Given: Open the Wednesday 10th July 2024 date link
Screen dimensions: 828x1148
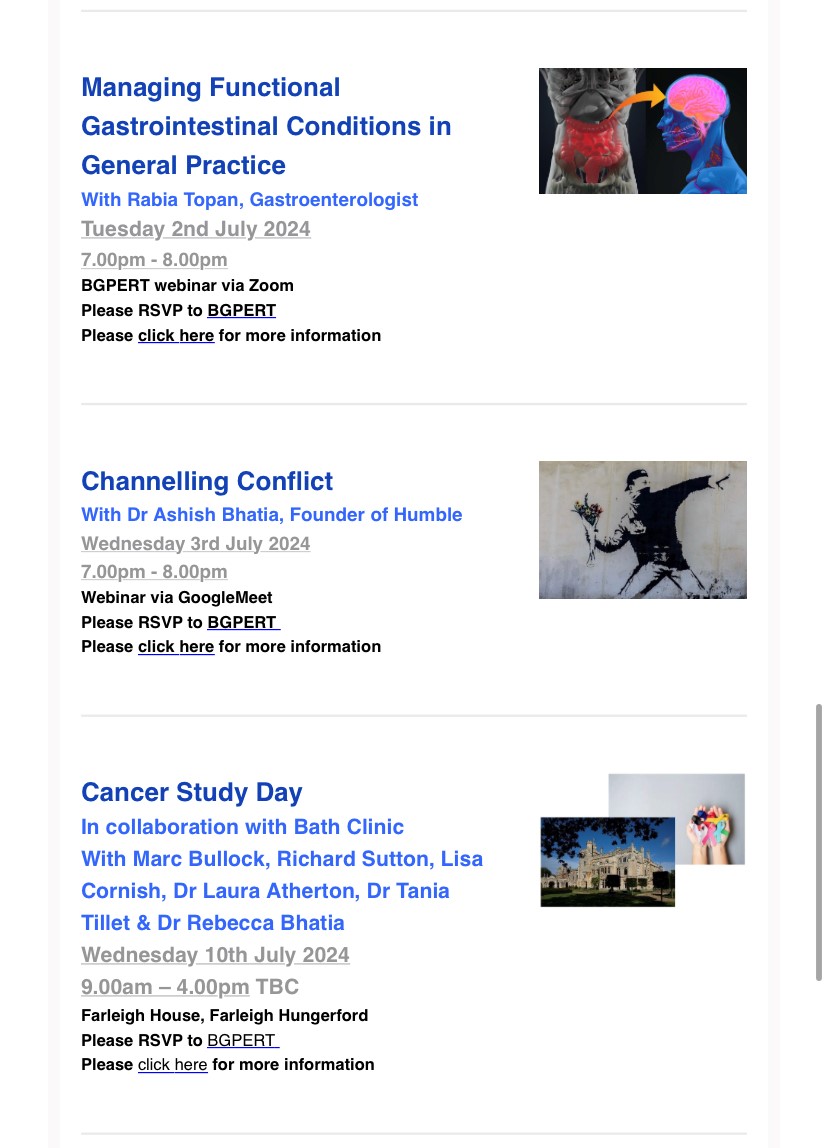Looking at the screenshot, I should [215, 955].
